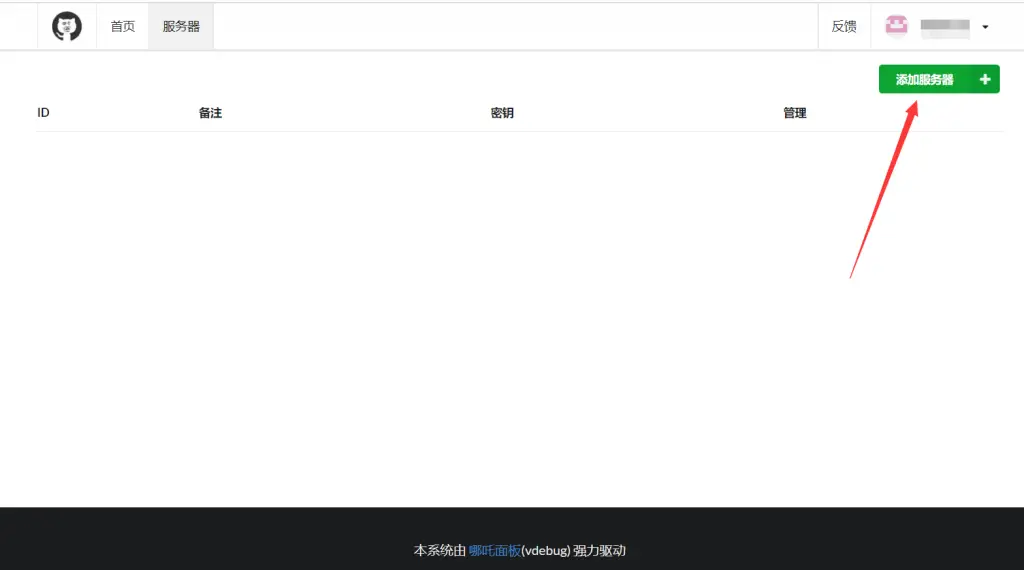Open the 反馈 feedback menu item
1024x570 pixels.
pyautogui.click(x=844, y=27)
